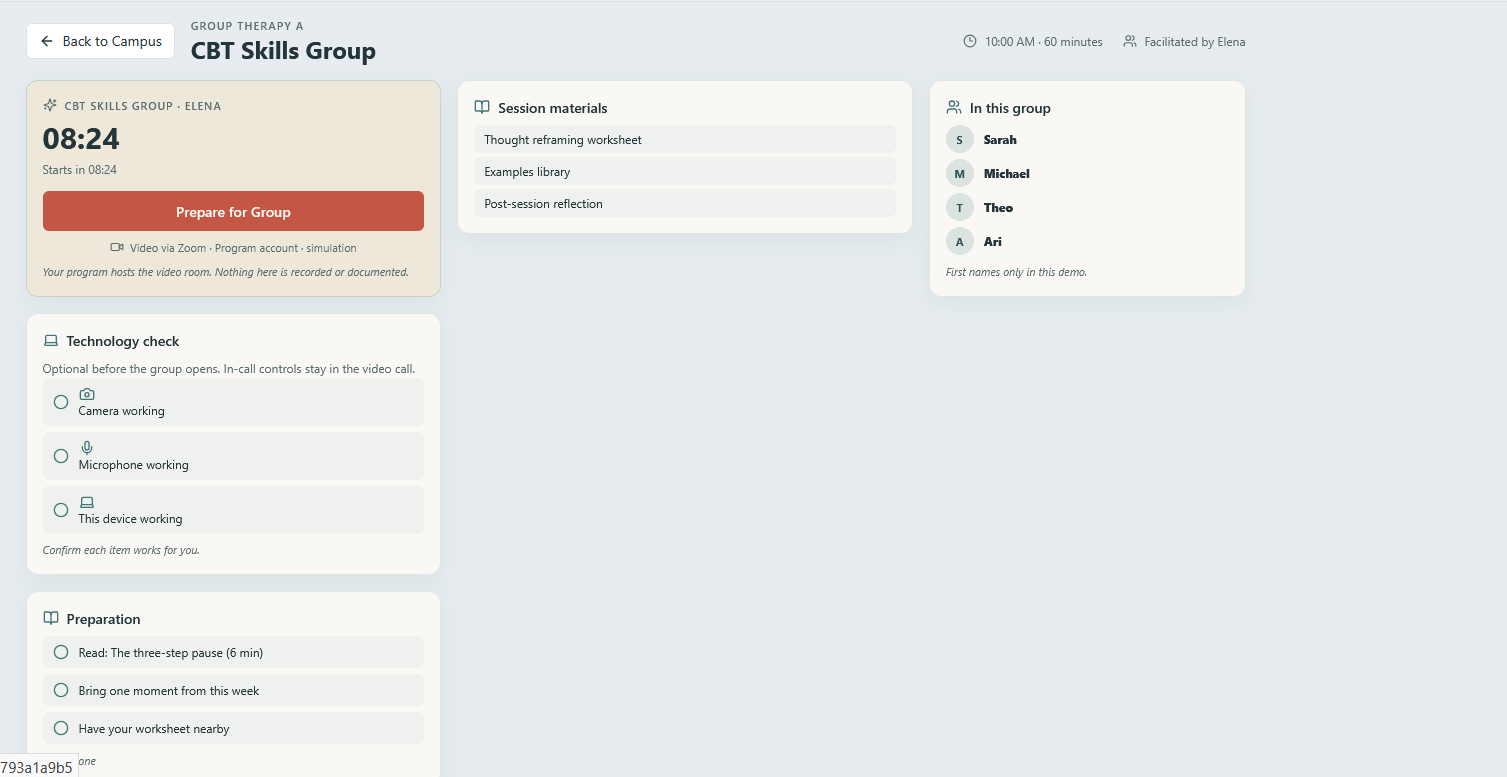Click the laptop icon beside Technology check heading

pyautogui.click(x=51, y=341)
